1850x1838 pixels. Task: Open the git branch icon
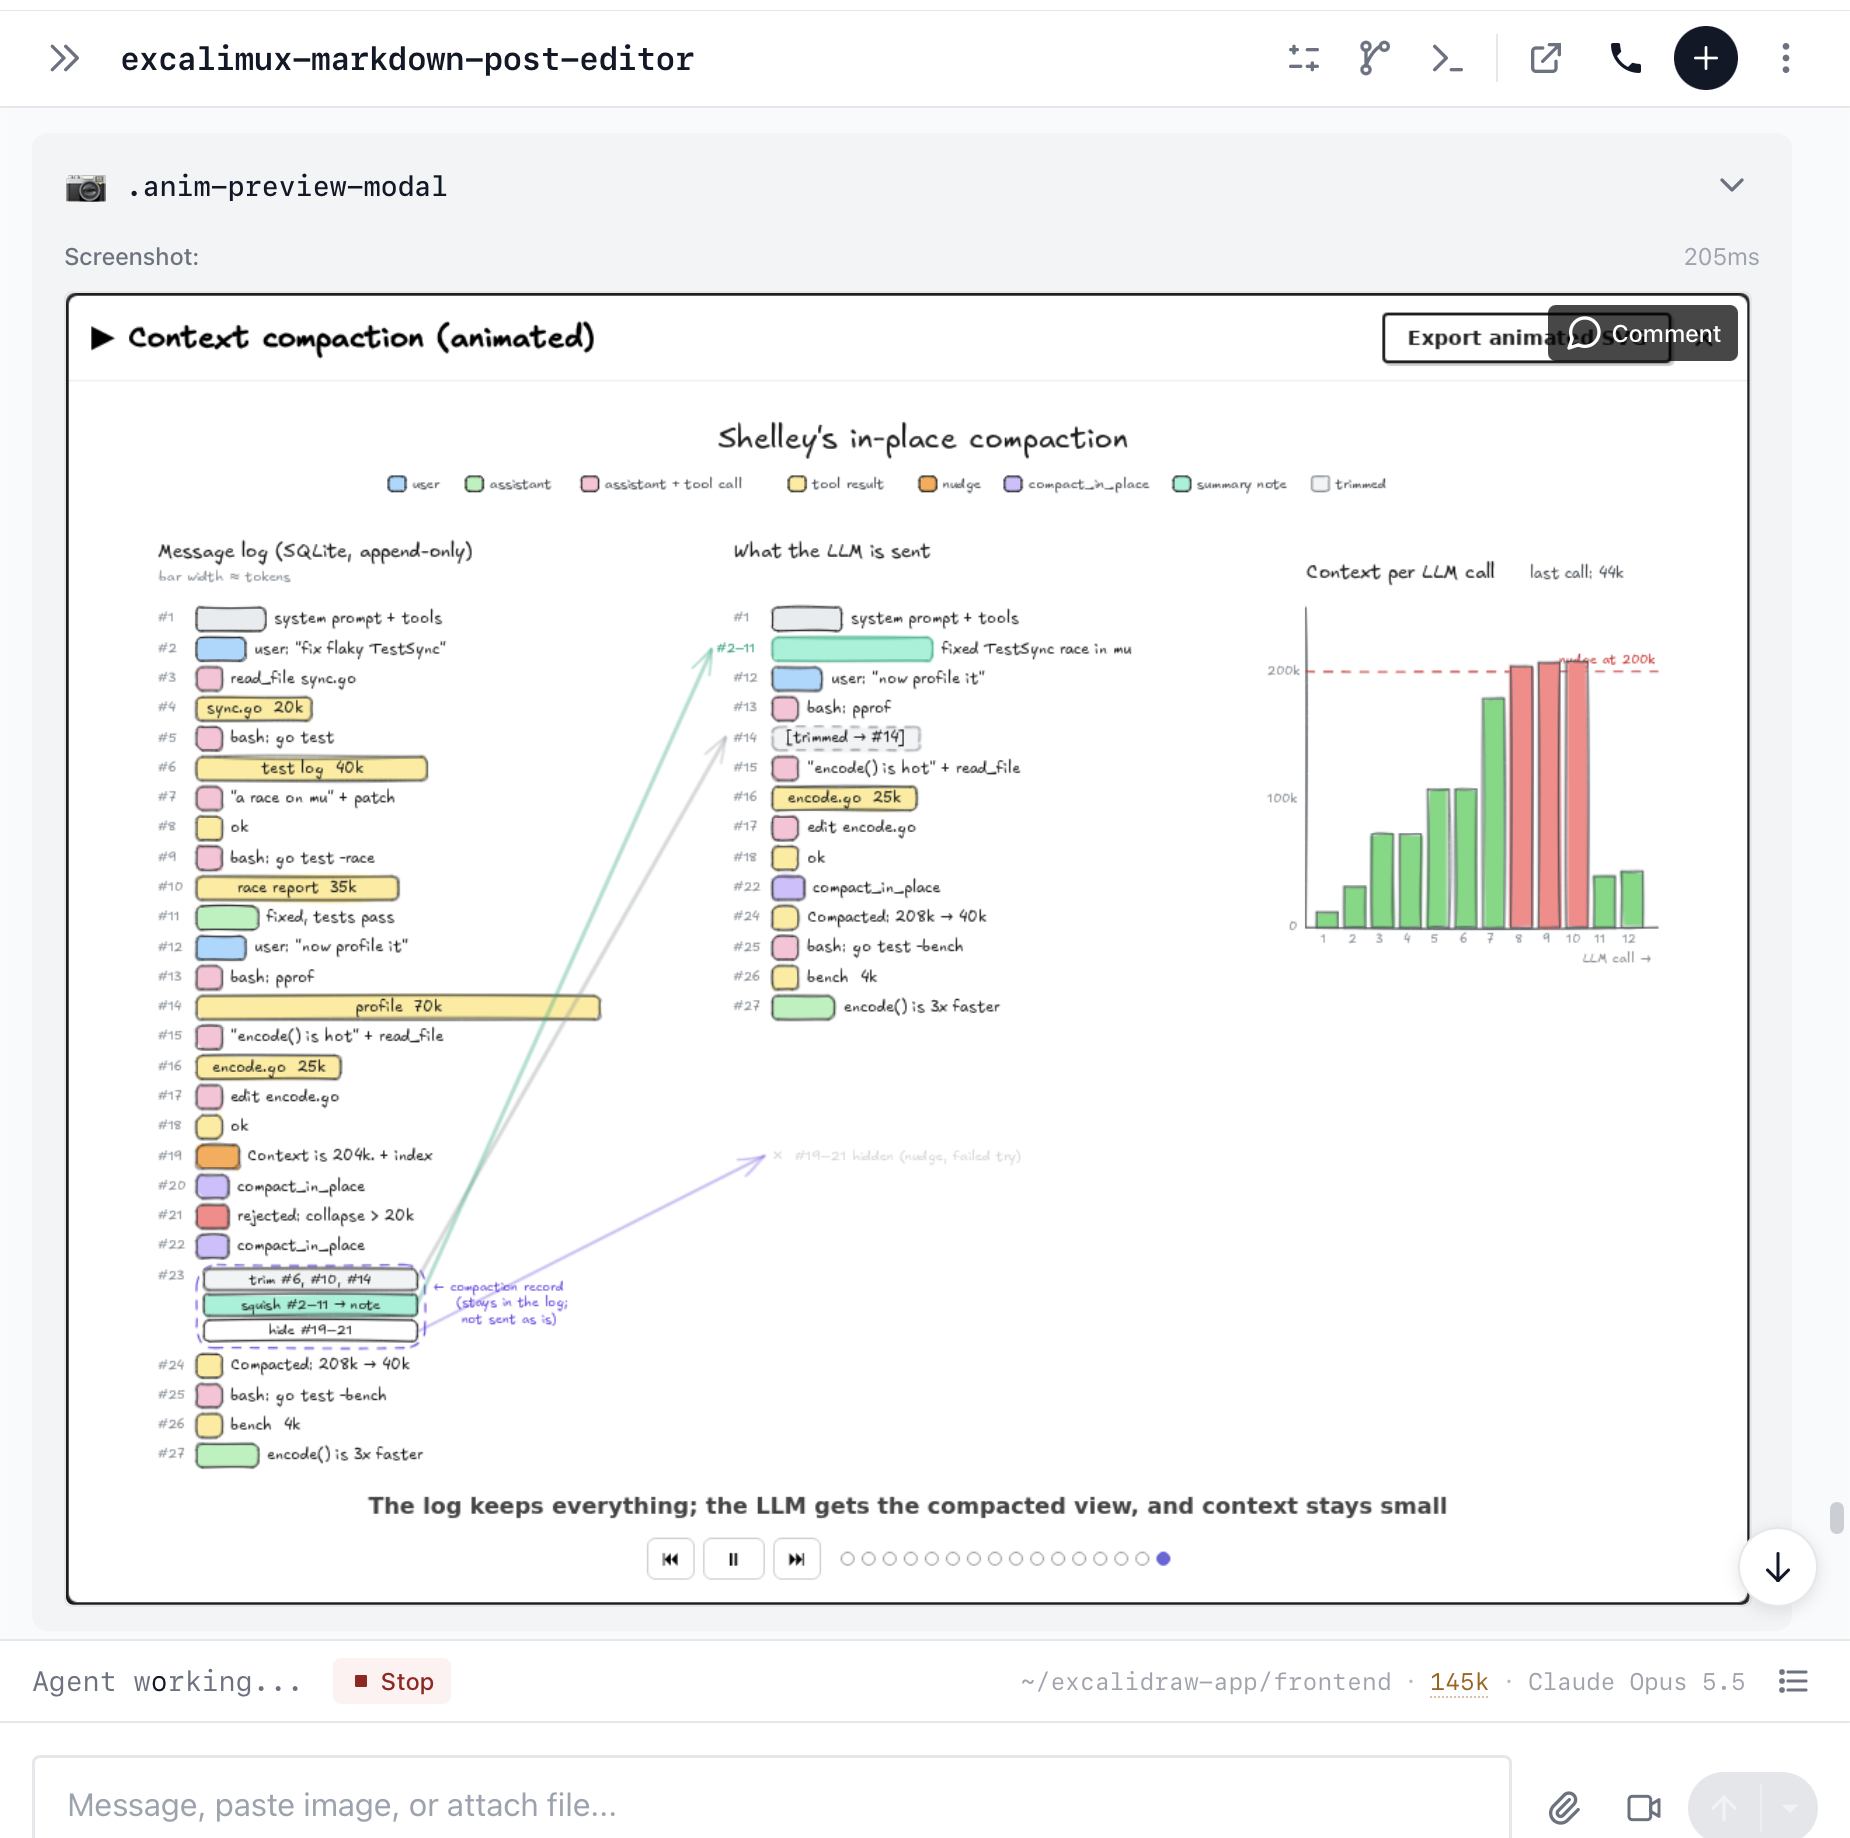point(1375,59)
